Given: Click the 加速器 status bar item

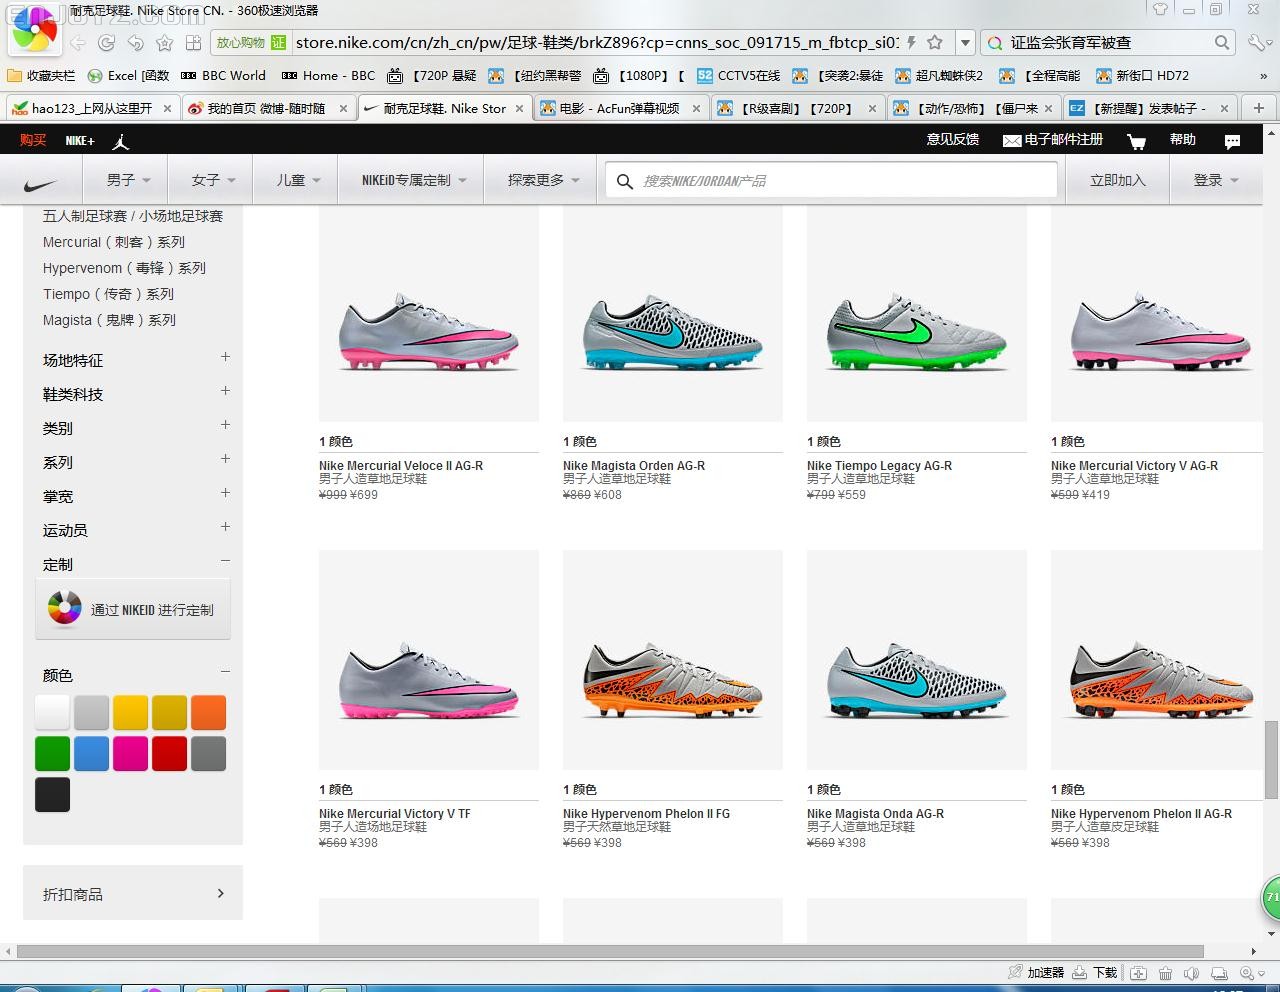Looking at the screenshot, I should point(1036,972).
